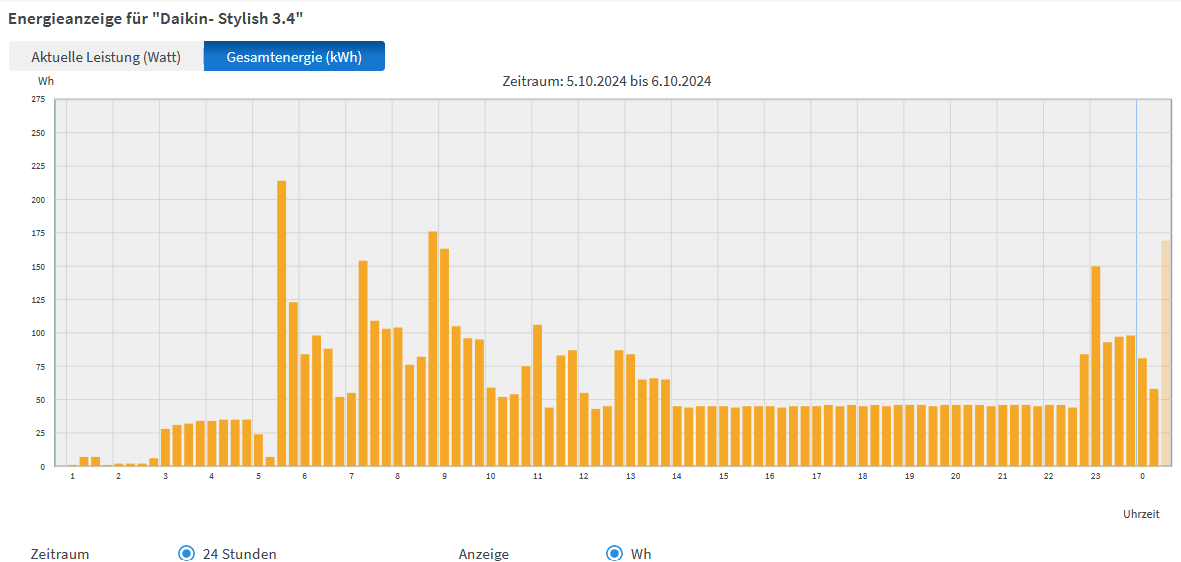Screen dimensions: 1181x562
Task: Click the hour 14 label on the x-axis
Action: pyautogui.click(x=677, y=476)
